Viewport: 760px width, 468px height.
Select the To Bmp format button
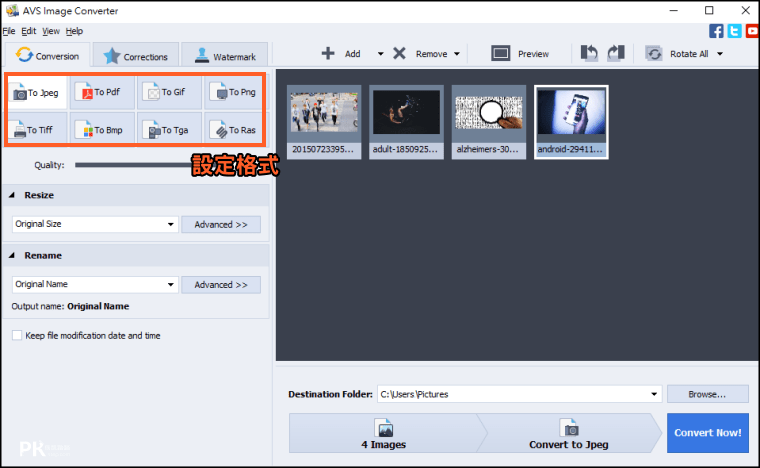102,130
